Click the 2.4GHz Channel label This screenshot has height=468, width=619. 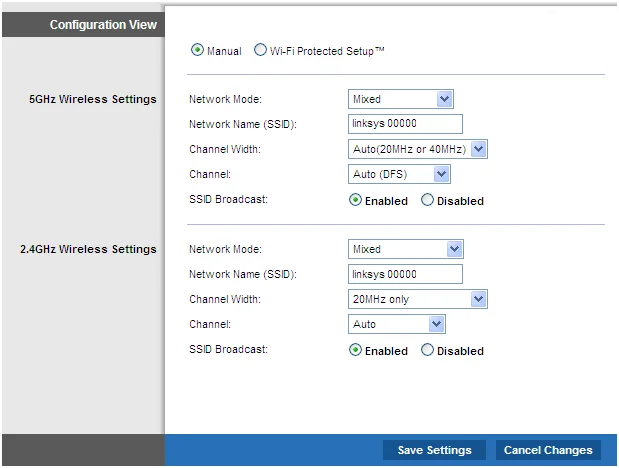pyautogui.click(x=210, y=324)
